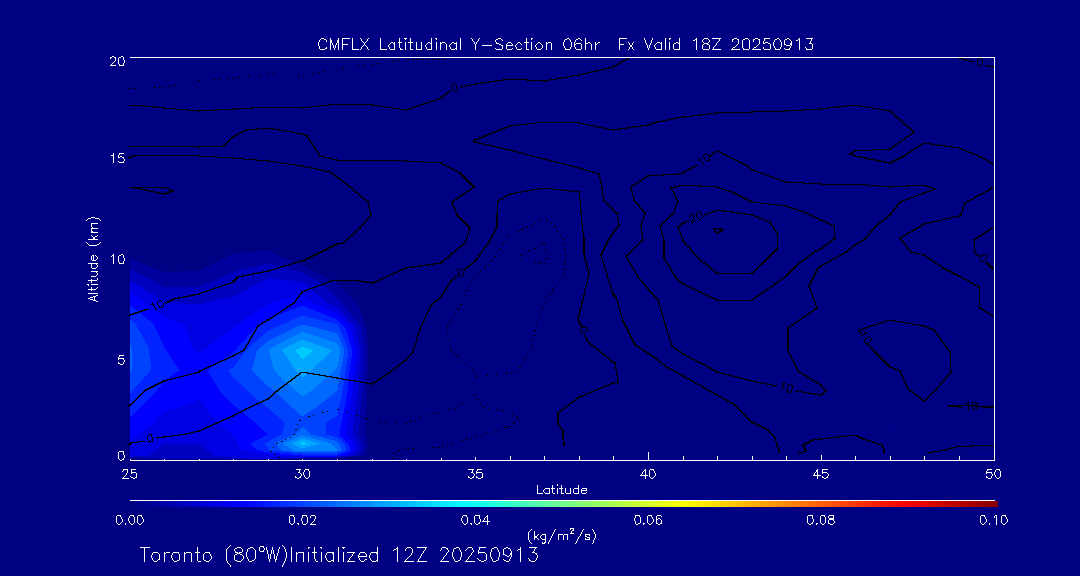Click the color bar value label 0.04

coord(474,520)
